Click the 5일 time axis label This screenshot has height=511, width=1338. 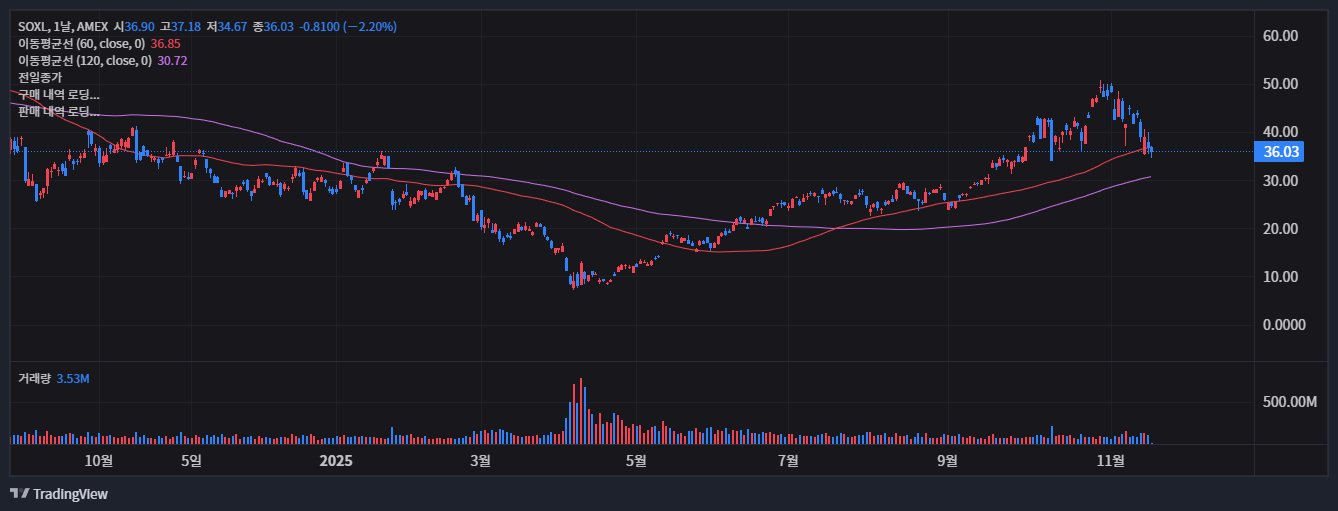click(191, 460)
